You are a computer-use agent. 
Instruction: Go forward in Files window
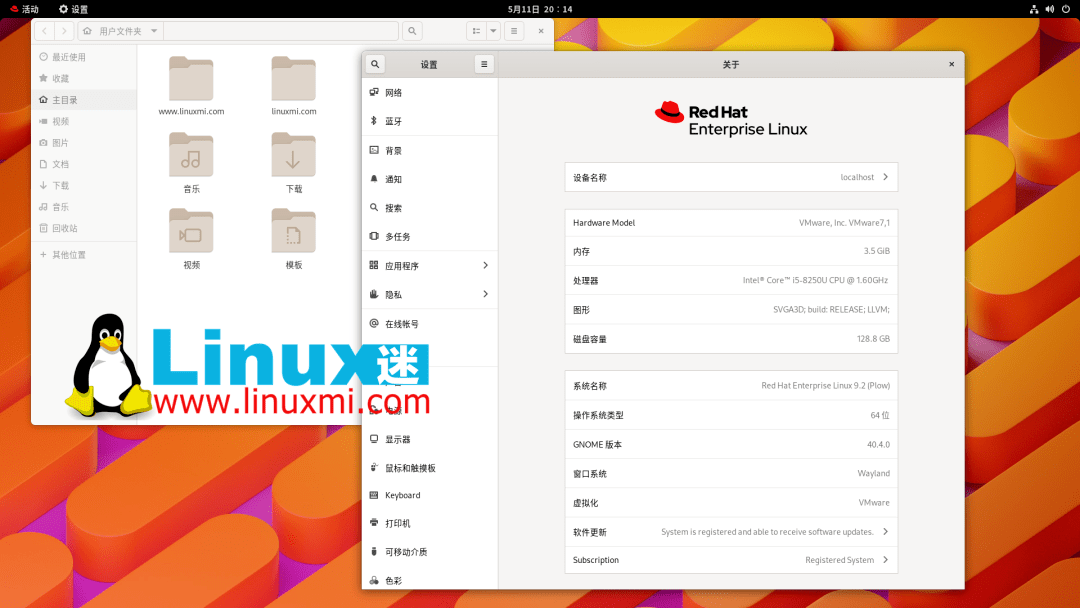tap(64, 31)
